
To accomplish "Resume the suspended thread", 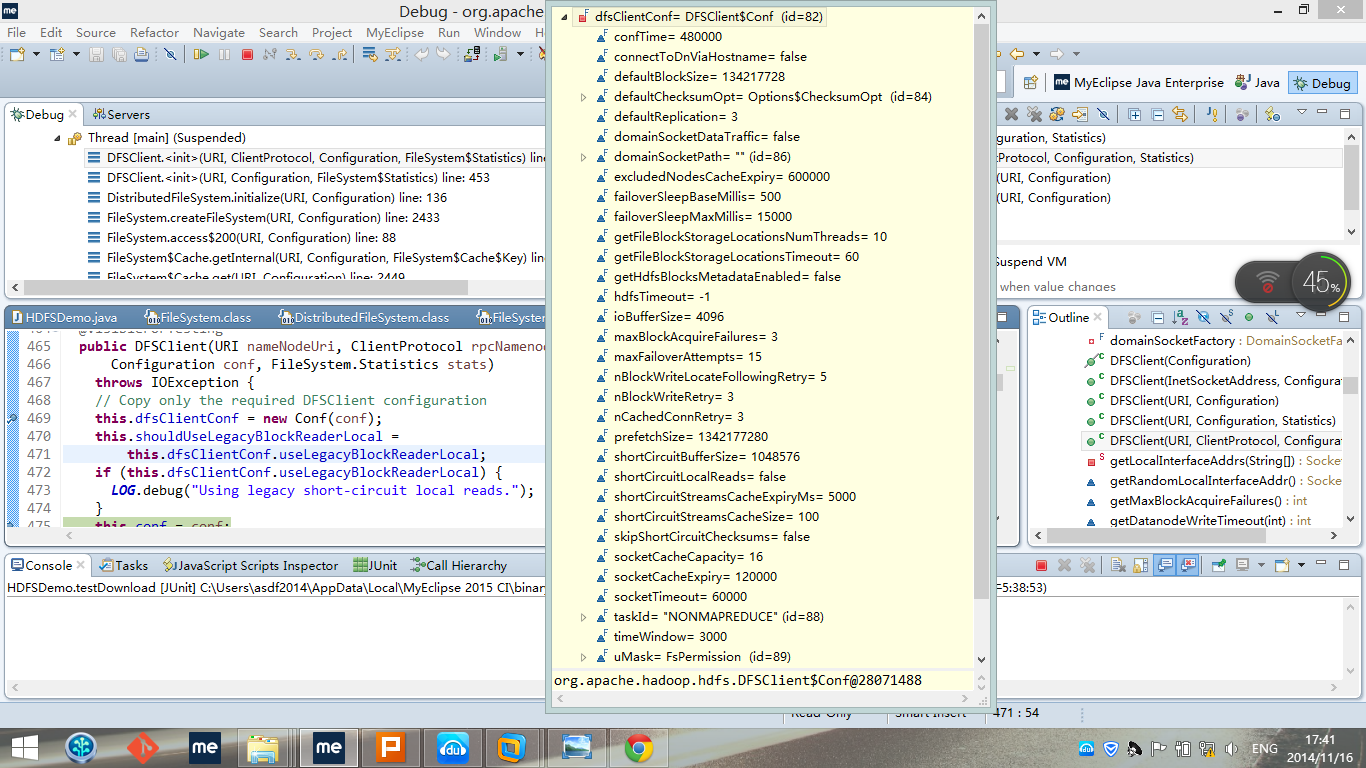I will tap(201, 56).
